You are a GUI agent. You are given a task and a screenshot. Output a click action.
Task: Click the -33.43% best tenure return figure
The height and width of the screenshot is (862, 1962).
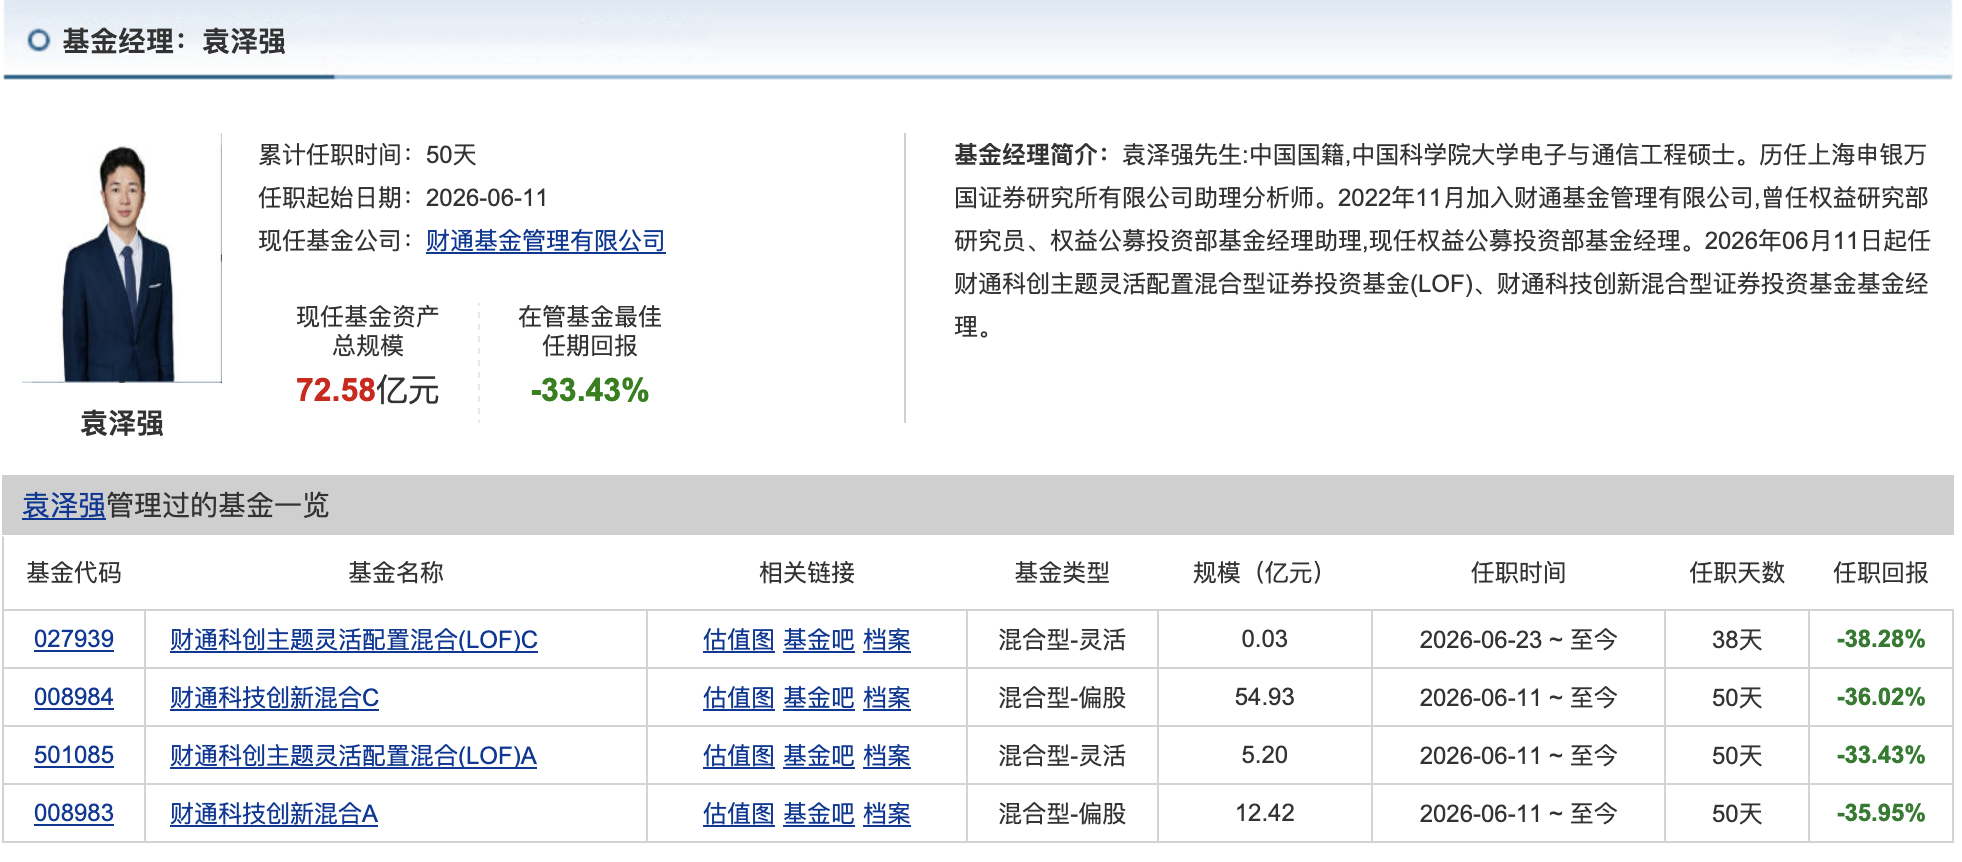[590, 390]
